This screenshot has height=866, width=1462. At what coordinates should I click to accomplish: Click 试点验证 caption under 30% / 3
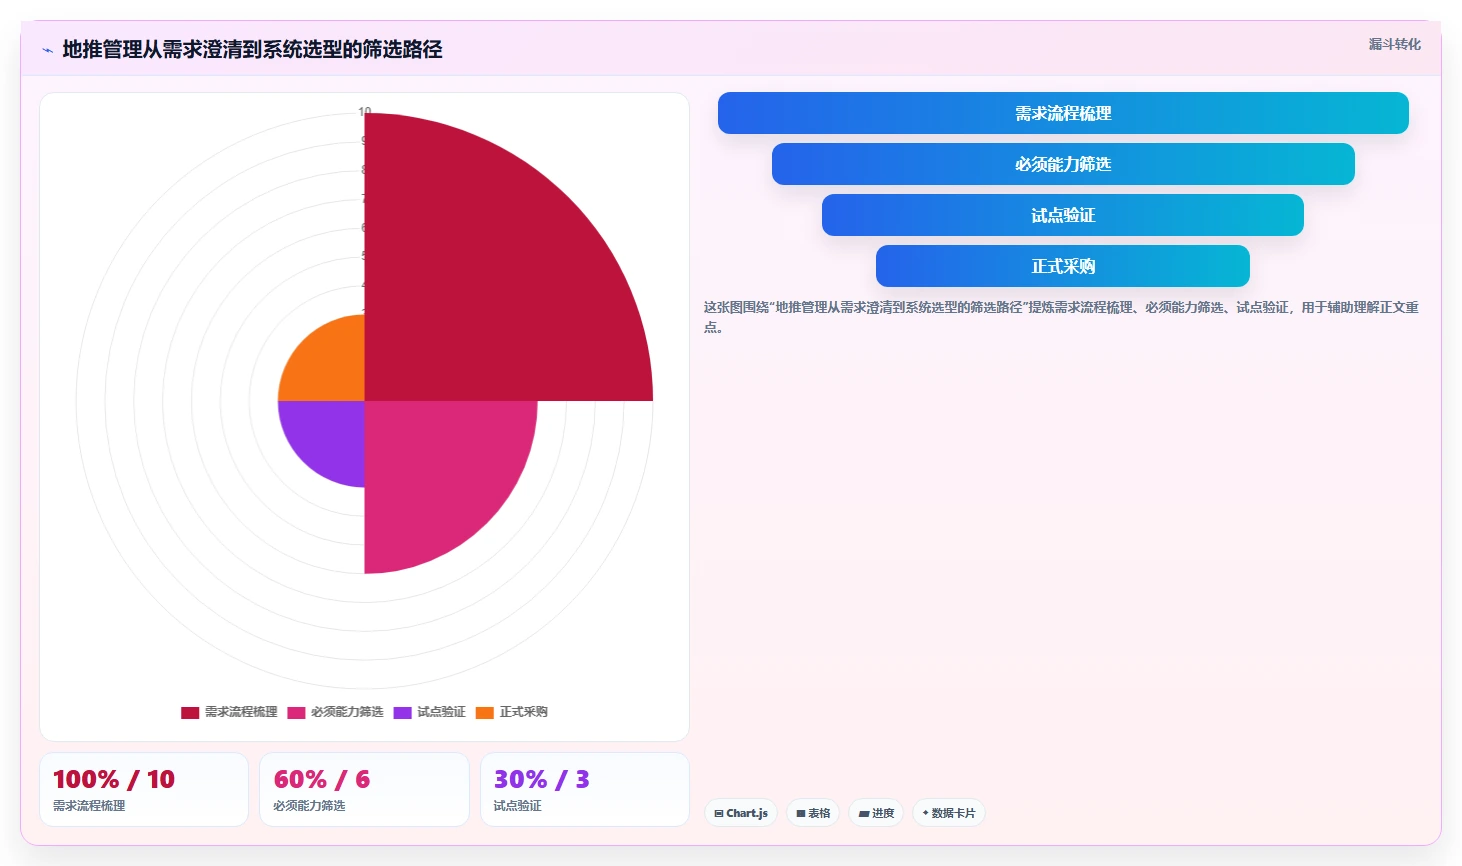pos(517,806)
